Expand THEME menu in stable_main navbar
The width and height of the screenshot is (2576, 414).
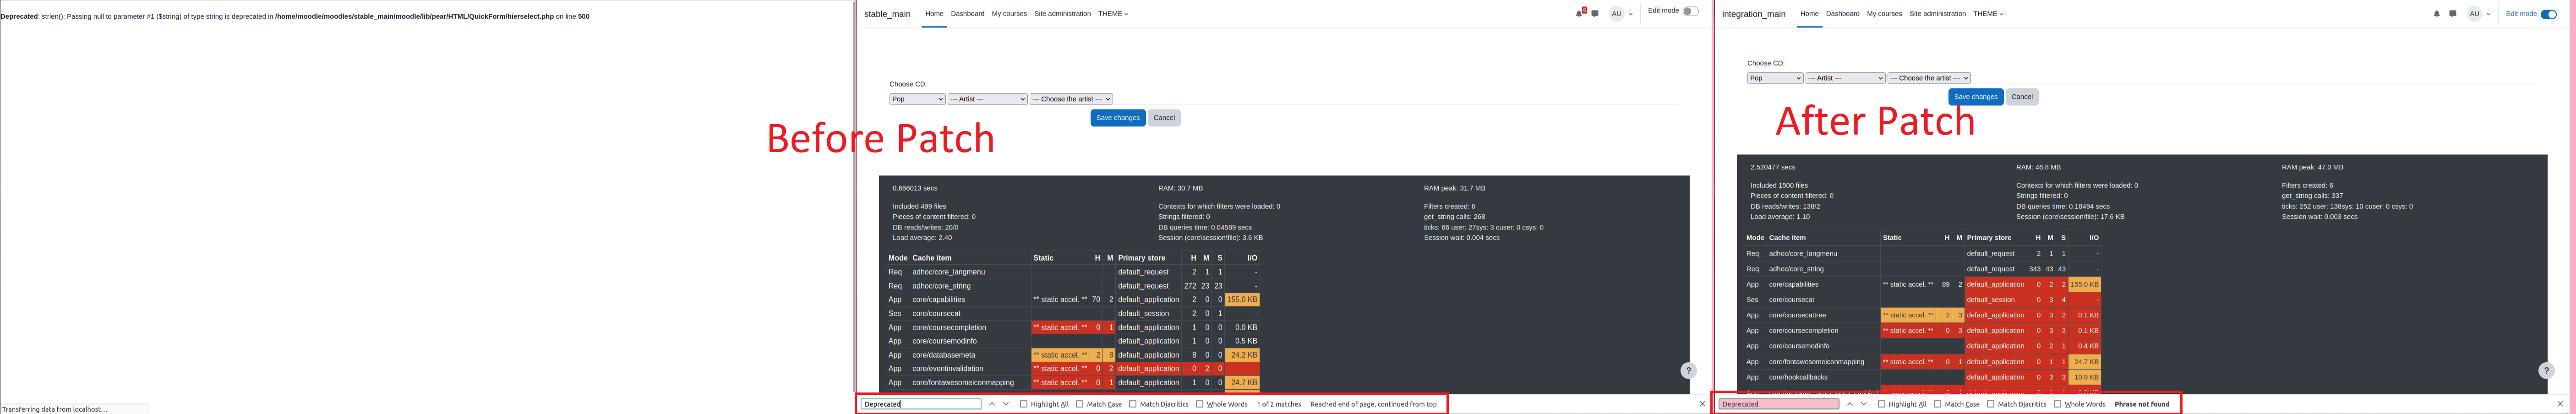pos(1113,14)
